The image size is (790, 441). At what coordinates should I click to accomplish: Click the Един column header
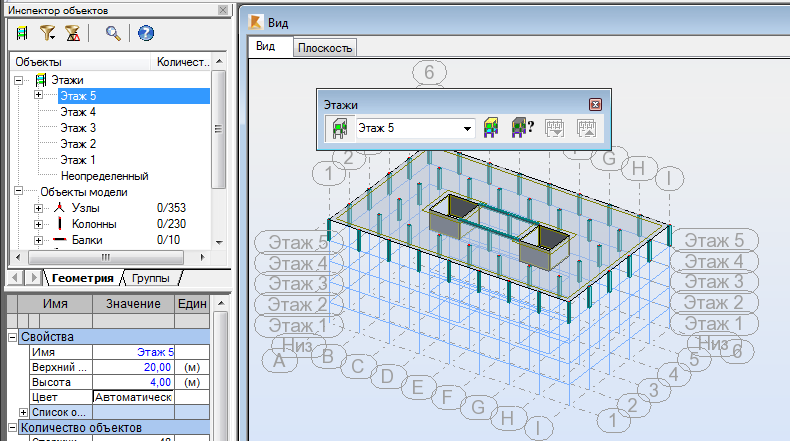(192, 304)
